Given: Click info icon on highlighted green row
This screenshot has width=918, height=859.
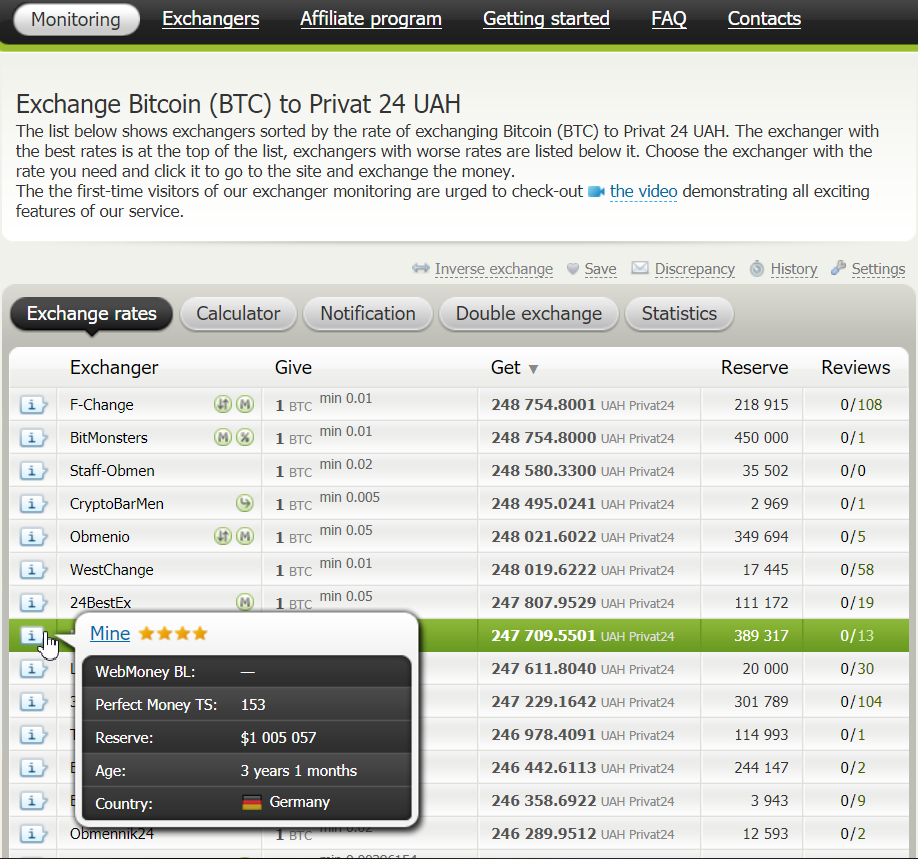Looking at the screenshot, I should click(x=32, y=635).
